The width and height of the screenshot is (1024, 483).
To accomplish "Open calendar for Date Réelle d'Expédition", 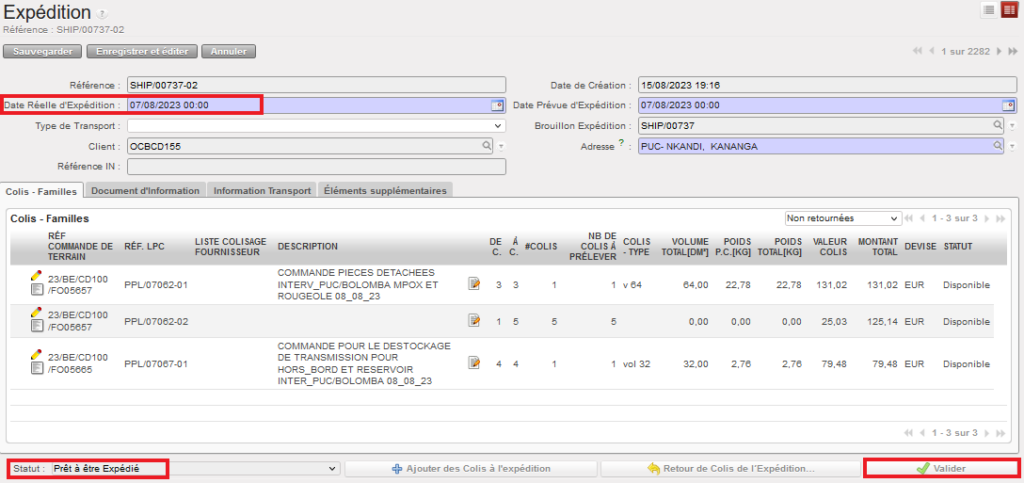I will click(497, 105).
